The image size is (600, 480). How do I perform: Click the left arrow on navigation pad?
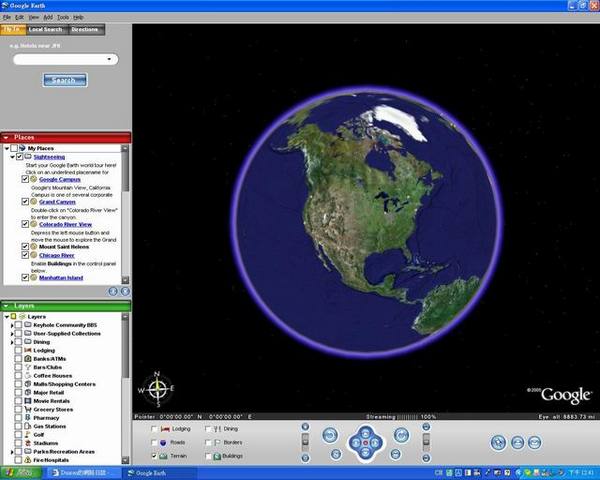coord(355,443)
